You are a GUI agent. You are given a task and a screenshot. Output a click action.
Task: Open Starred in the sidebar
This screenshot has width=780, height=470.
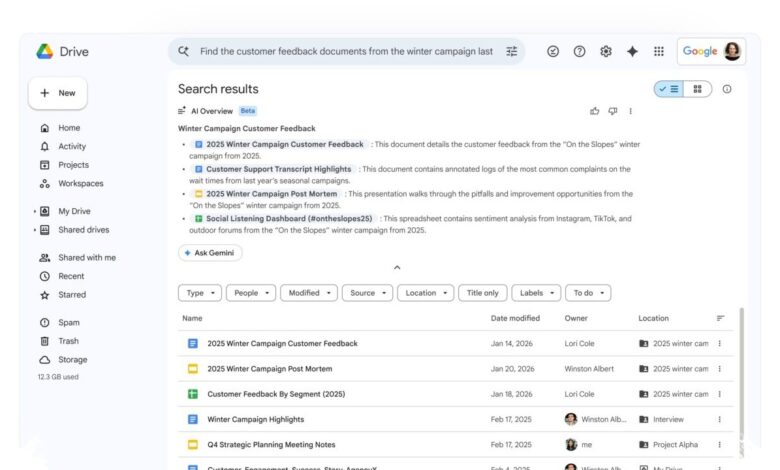pos(63,295)
